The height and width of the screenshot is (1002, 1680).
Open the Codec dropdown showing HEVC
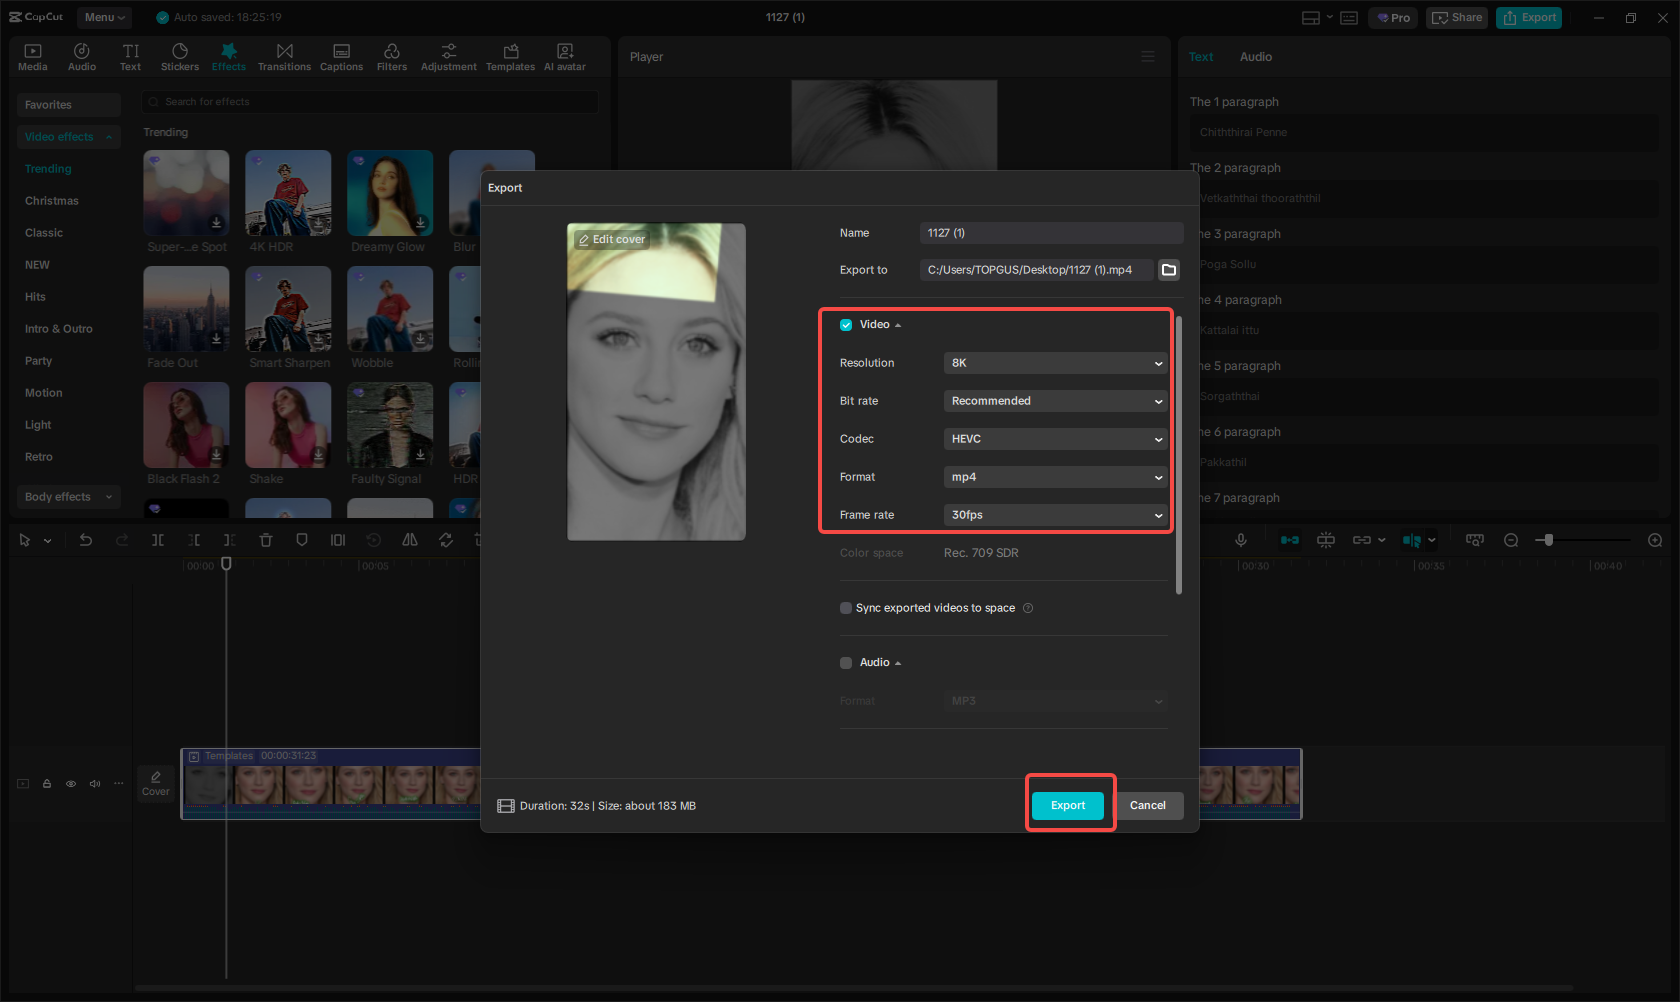pyautogui.click(x=1055, y=438)
